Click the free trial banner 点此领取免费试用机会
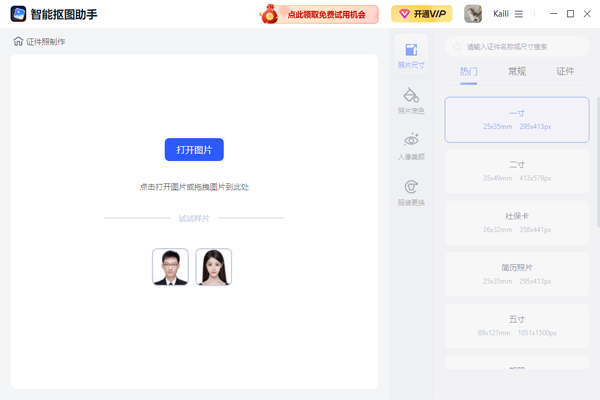The width and height of the screenshot is (600, 400). 319,14
